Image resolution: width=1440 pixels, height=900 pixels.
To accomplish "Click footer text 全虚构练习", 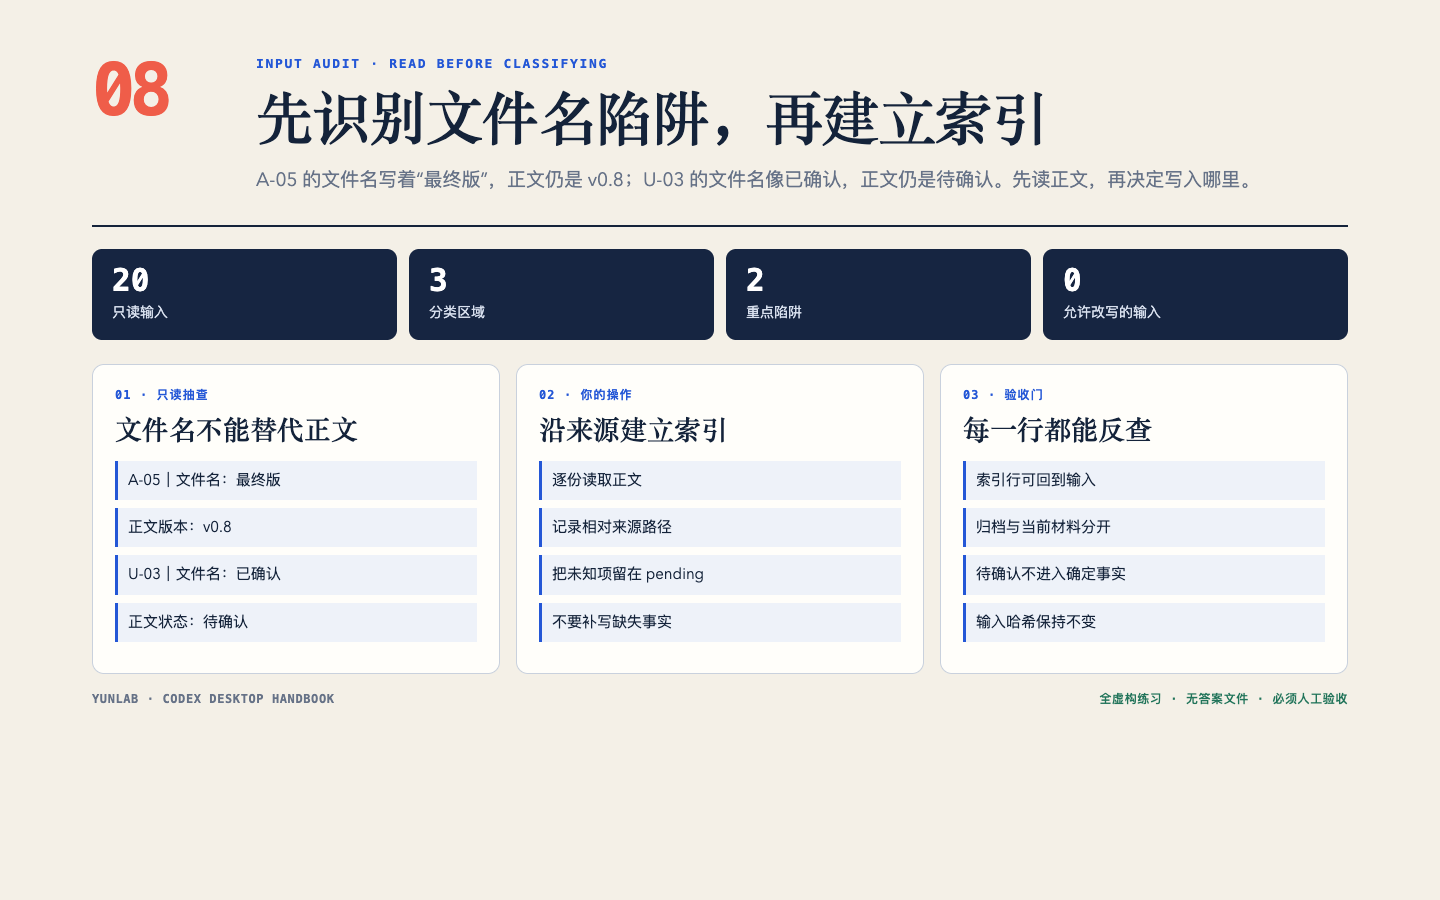I will click(1130, 699).
